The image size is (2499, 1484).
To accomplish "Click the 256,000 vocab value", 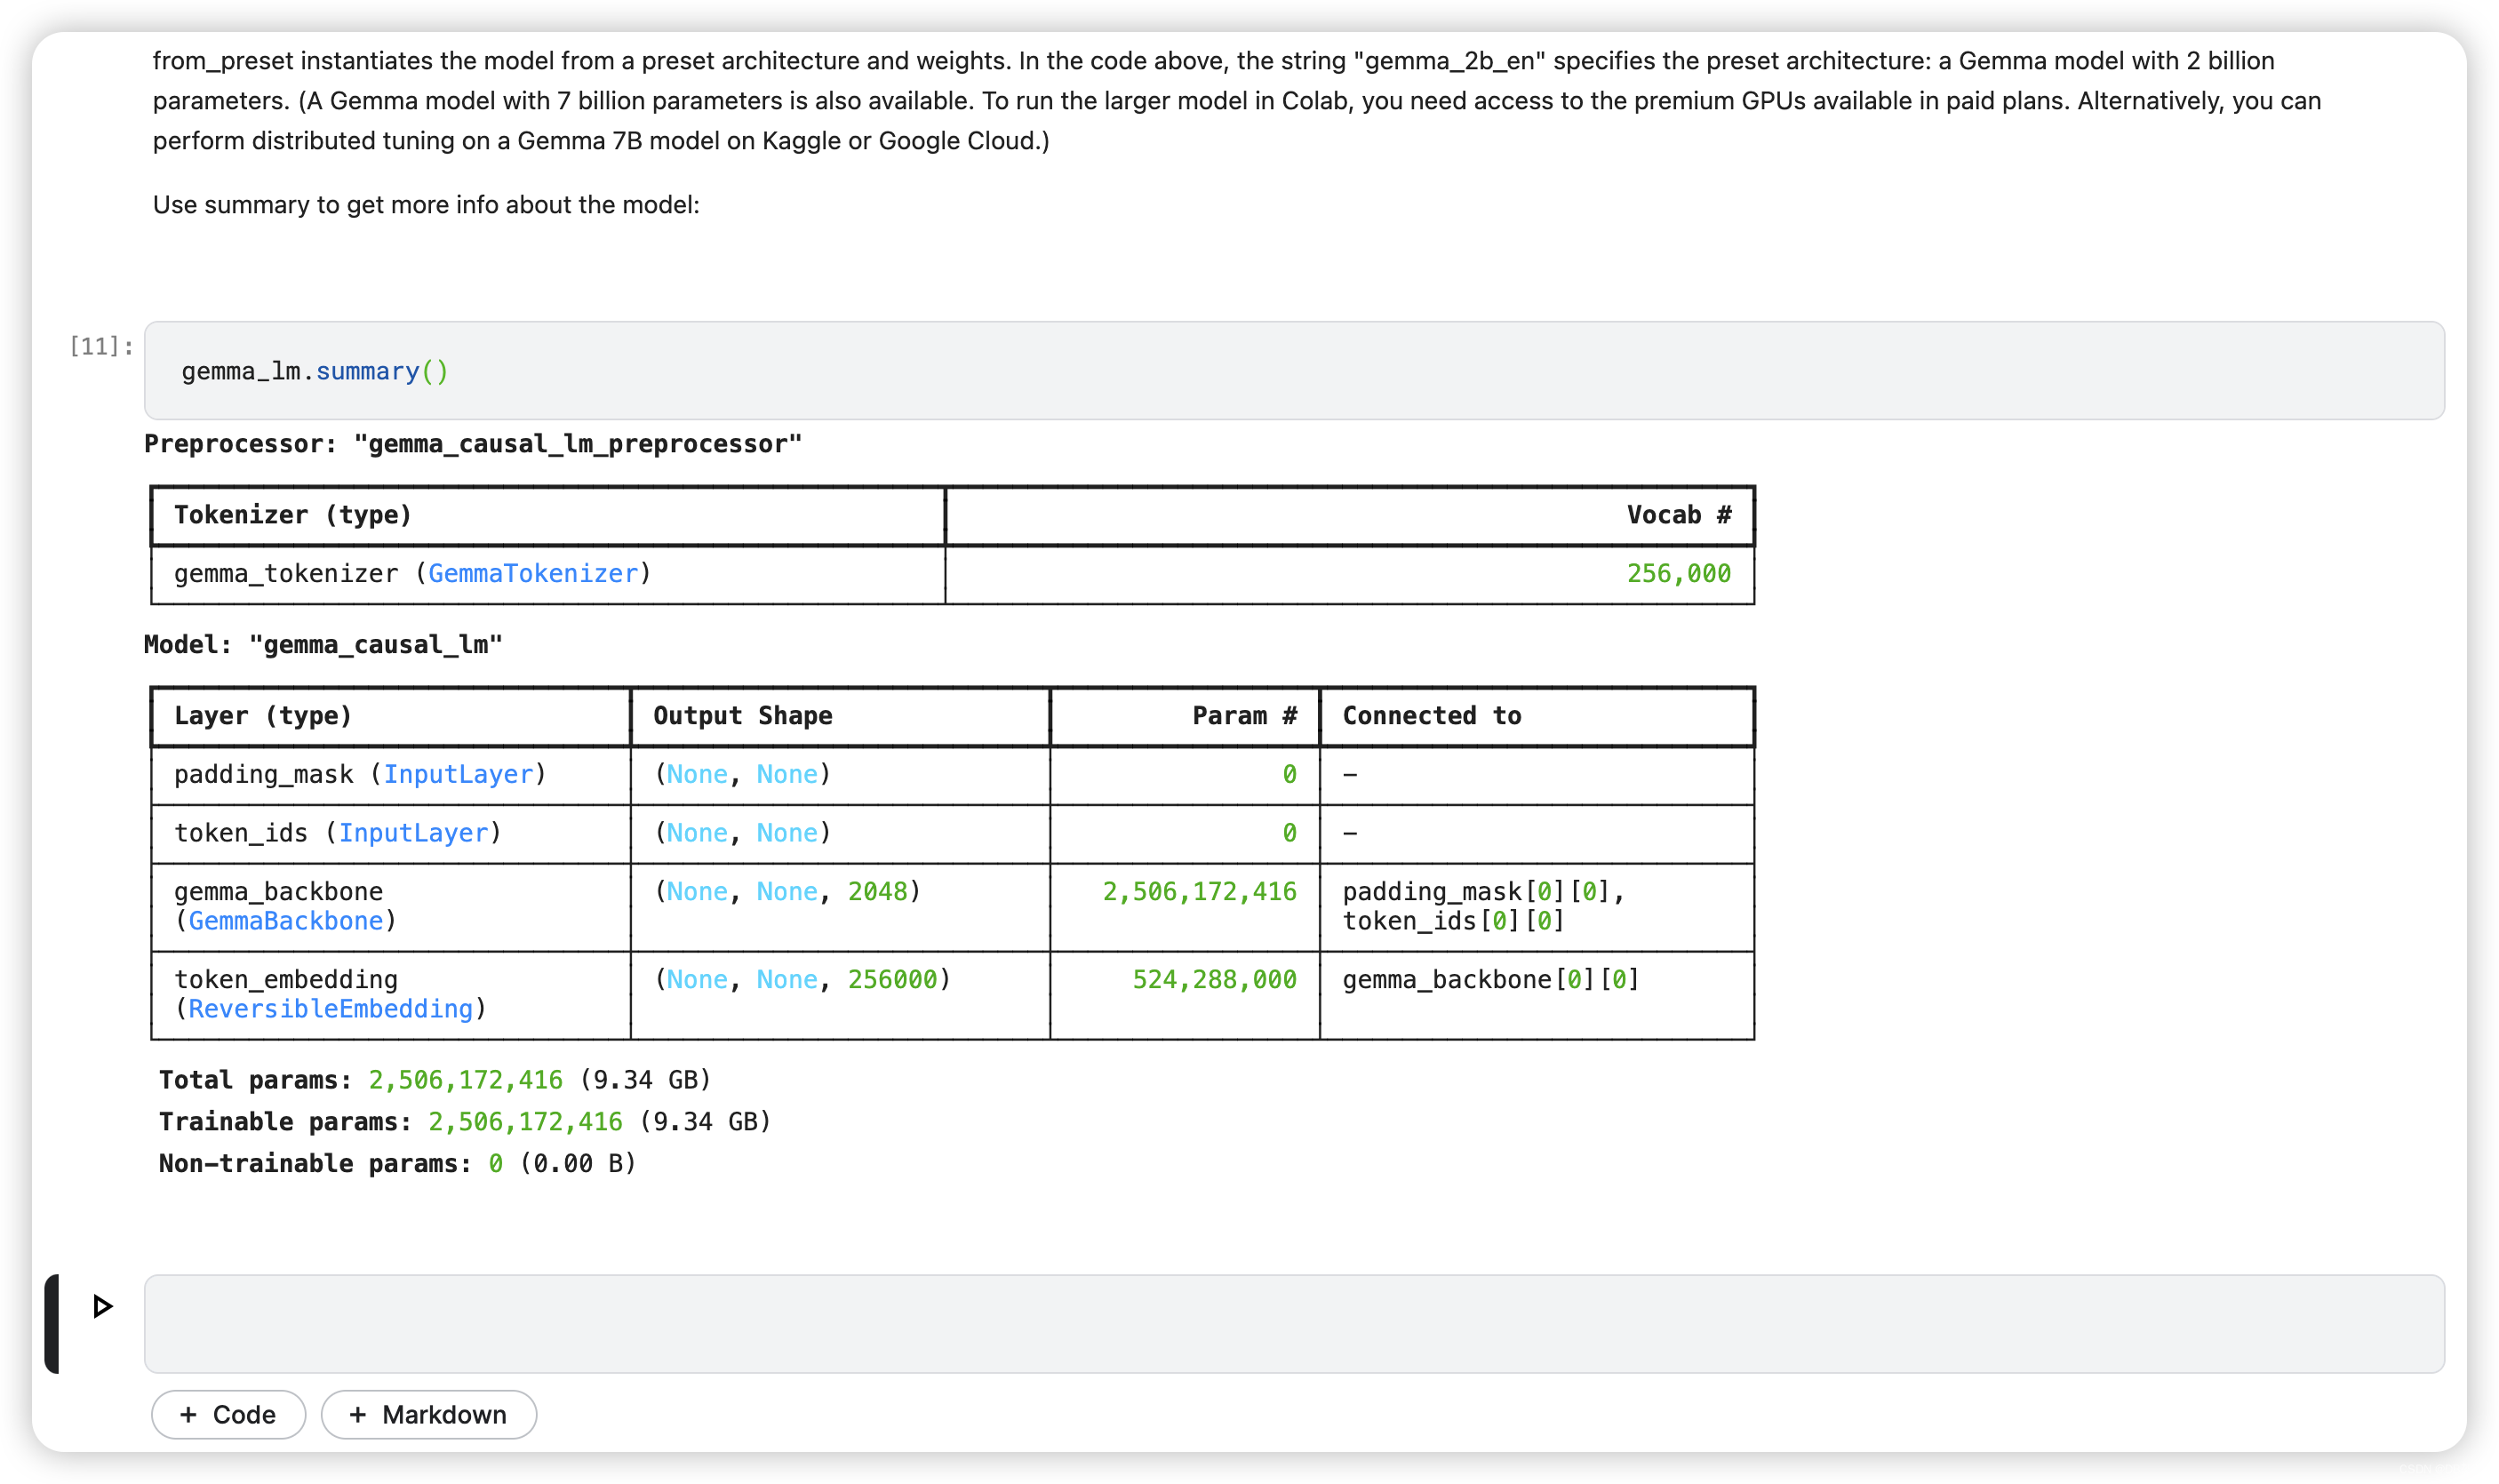I will pos(1677,573).
